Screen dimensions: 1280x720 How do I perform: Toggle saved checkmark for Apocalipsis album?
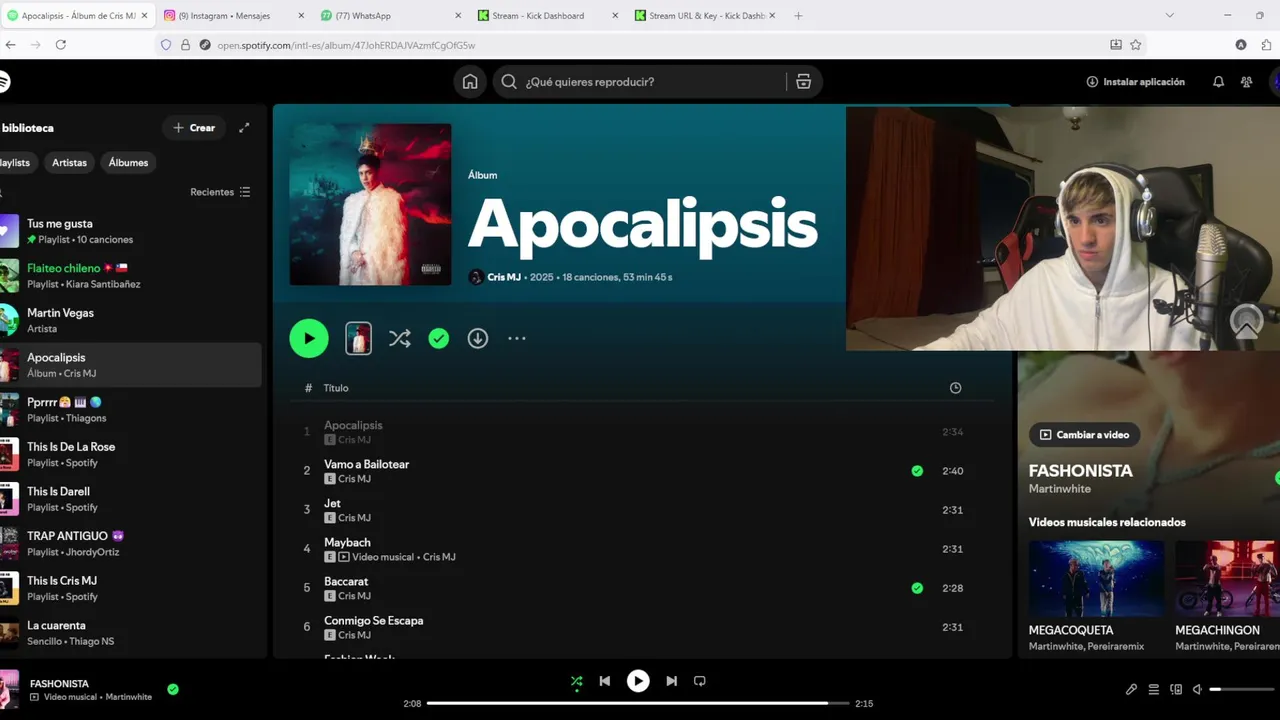coord(439,339)
